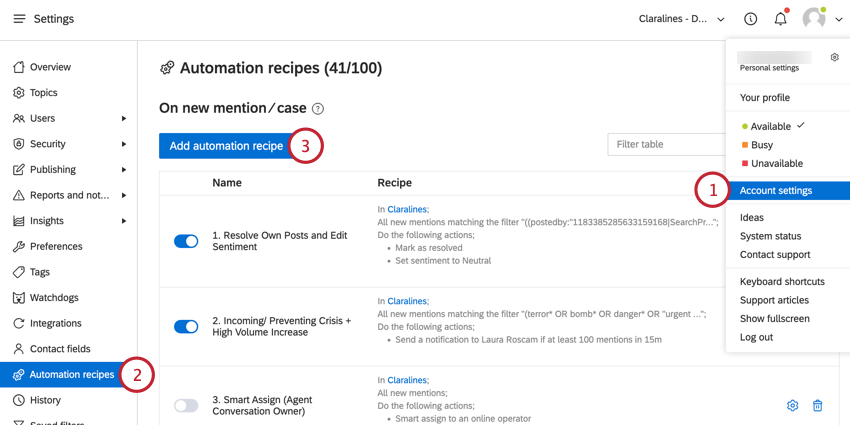Screen dimensions: 850x425
Task: Click the Integrations refresh icon
Action: coord(19,323)
